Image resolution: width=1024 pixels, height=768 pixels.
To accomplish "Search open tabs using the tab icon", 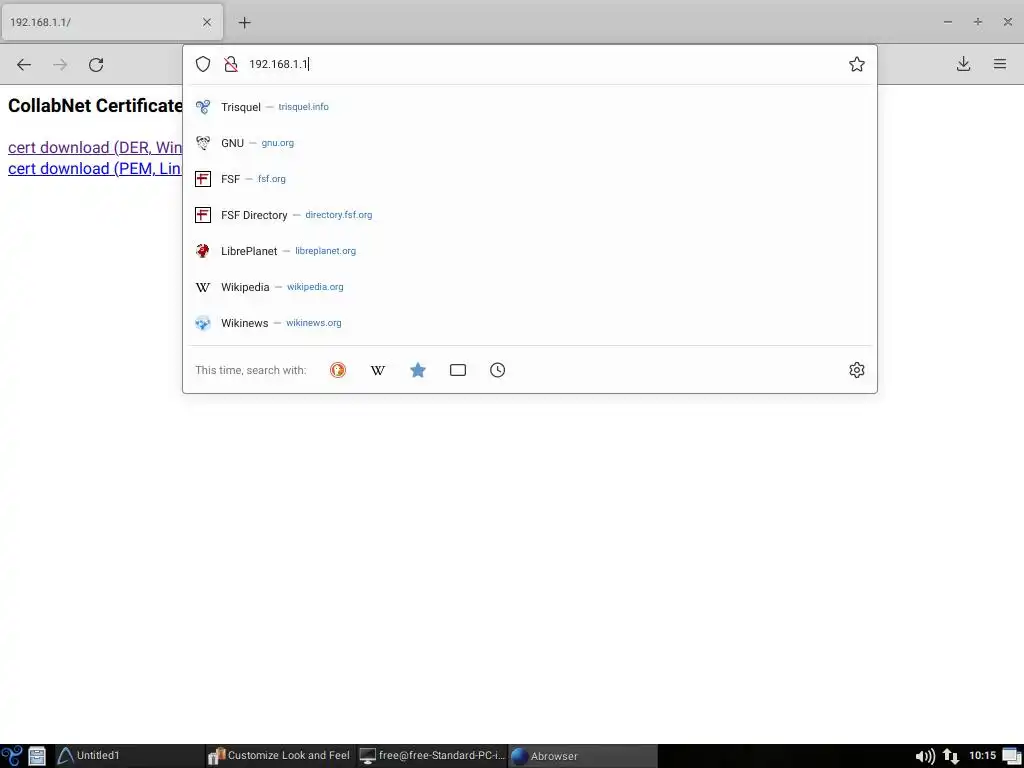I will [458, 370].
